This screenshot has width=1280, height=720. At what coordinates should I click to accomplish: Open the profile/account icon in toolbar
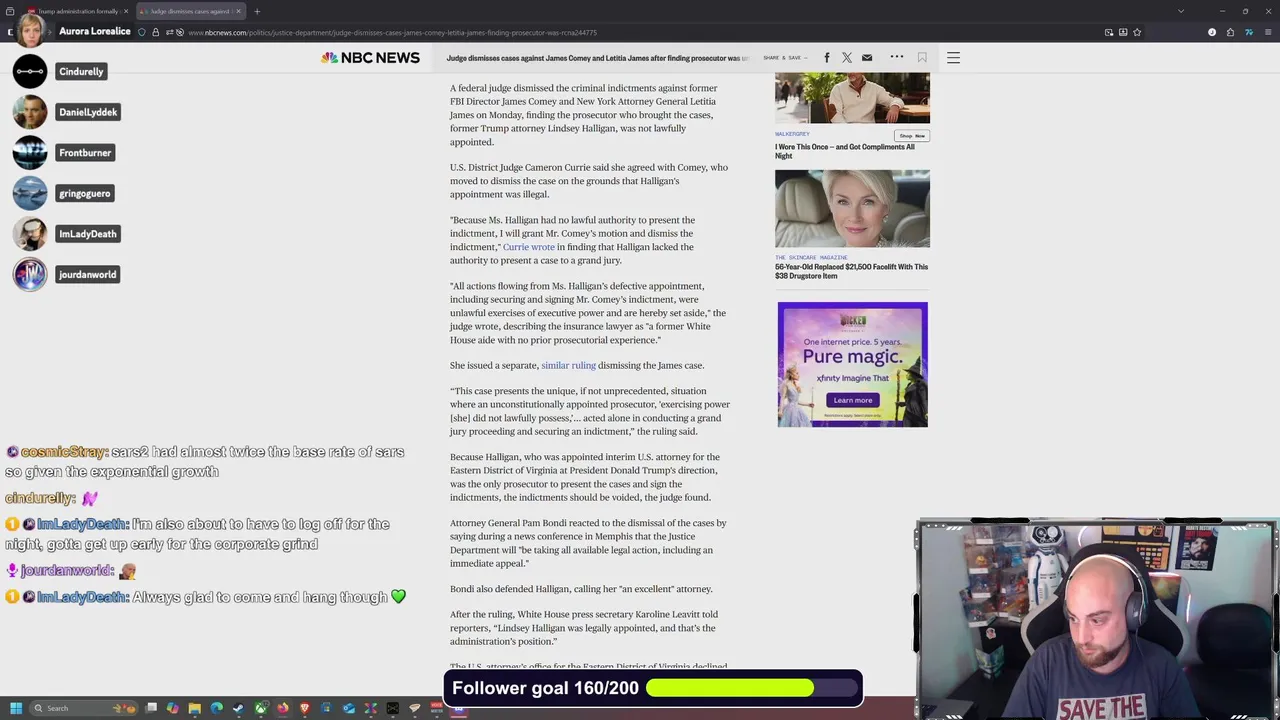click(1212, 32)
